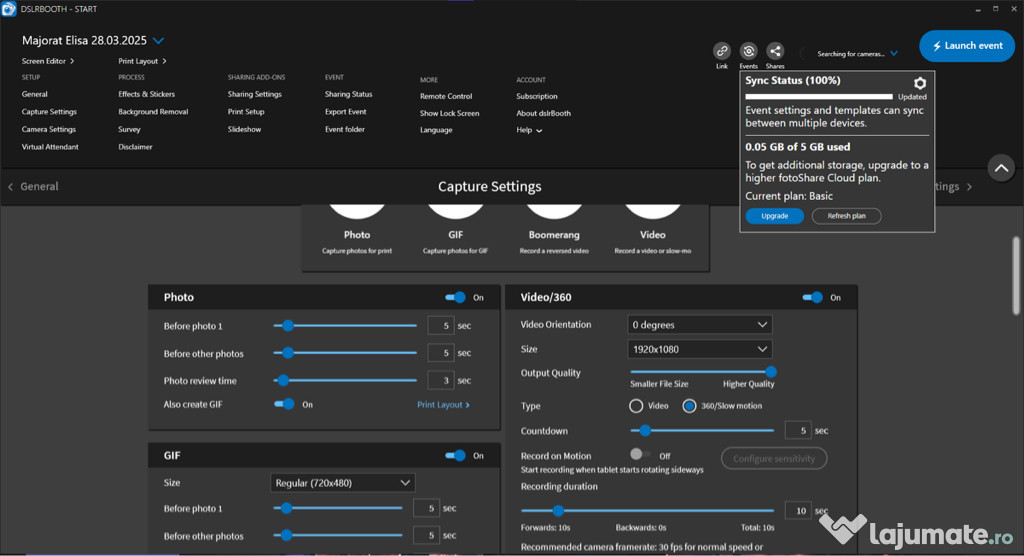Open the GIF Size Regular dropdown

point(343,483)
